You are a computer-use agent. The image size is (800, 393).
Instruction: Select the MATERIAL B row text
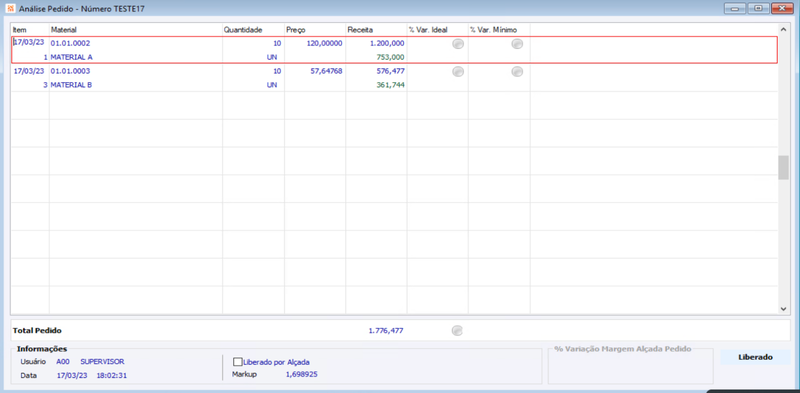[71, 85]
